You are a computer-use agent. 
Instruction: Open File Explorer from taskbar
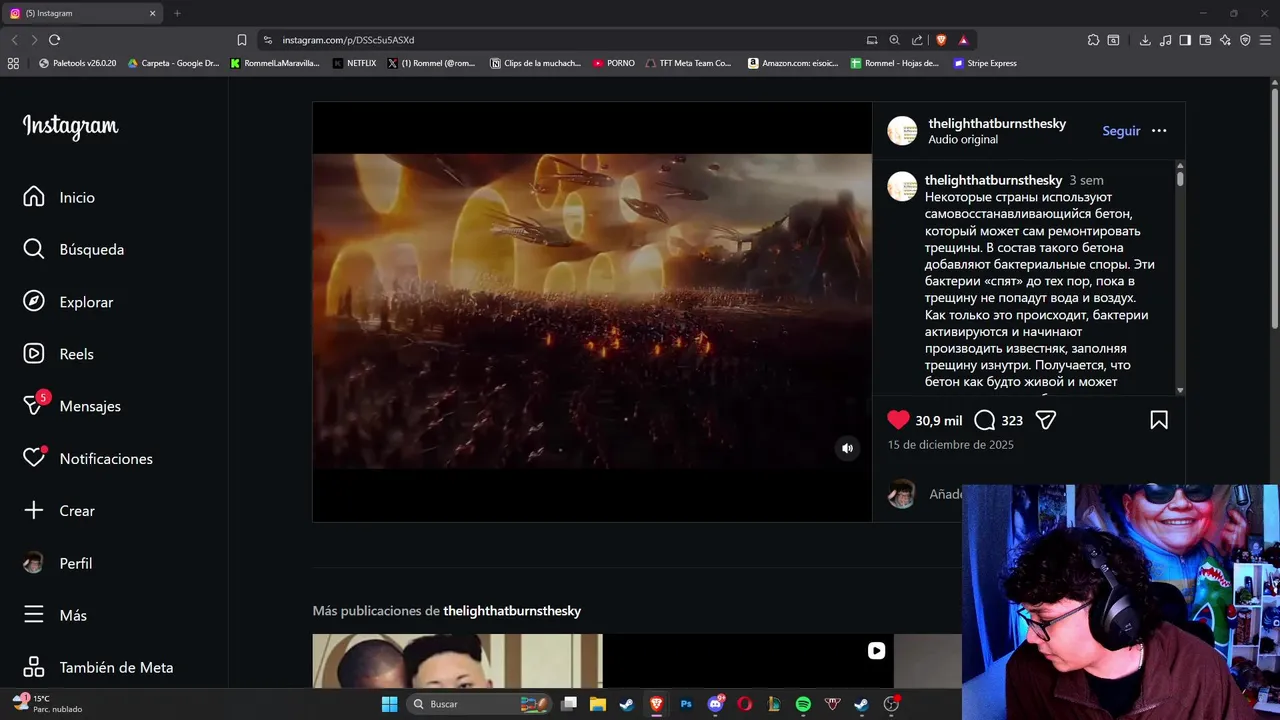[598, 704]
